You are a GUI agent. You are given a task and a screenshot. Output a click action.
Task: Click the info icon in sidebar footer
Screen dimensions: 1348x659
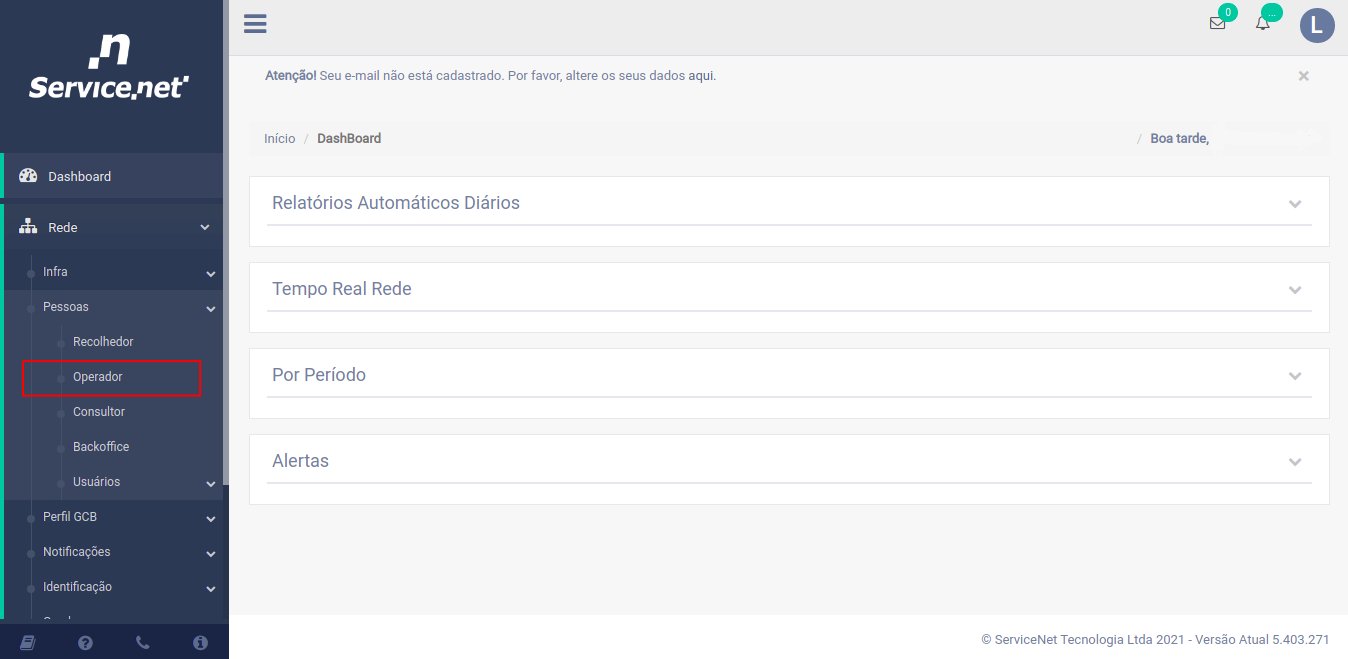click(200, 643)
